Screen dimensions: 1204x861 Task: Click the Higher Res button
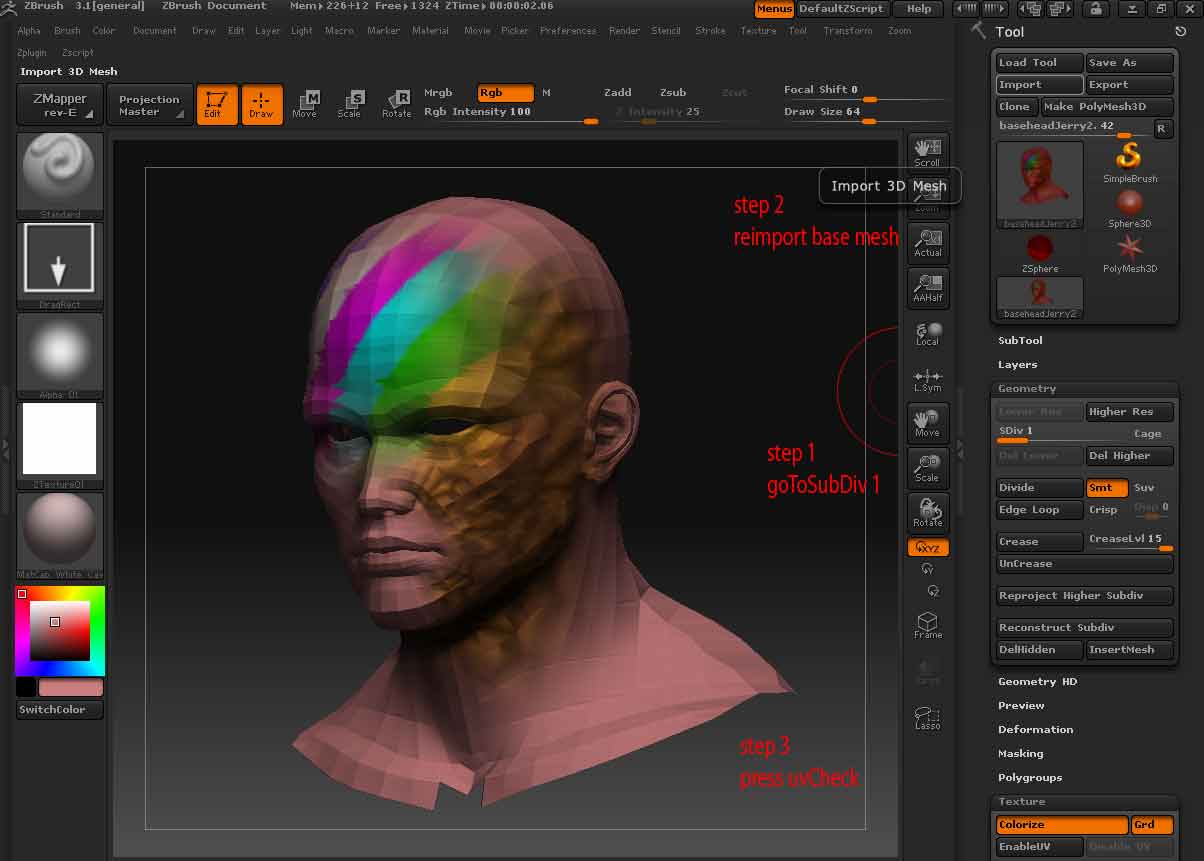[x=1130, y=412]
